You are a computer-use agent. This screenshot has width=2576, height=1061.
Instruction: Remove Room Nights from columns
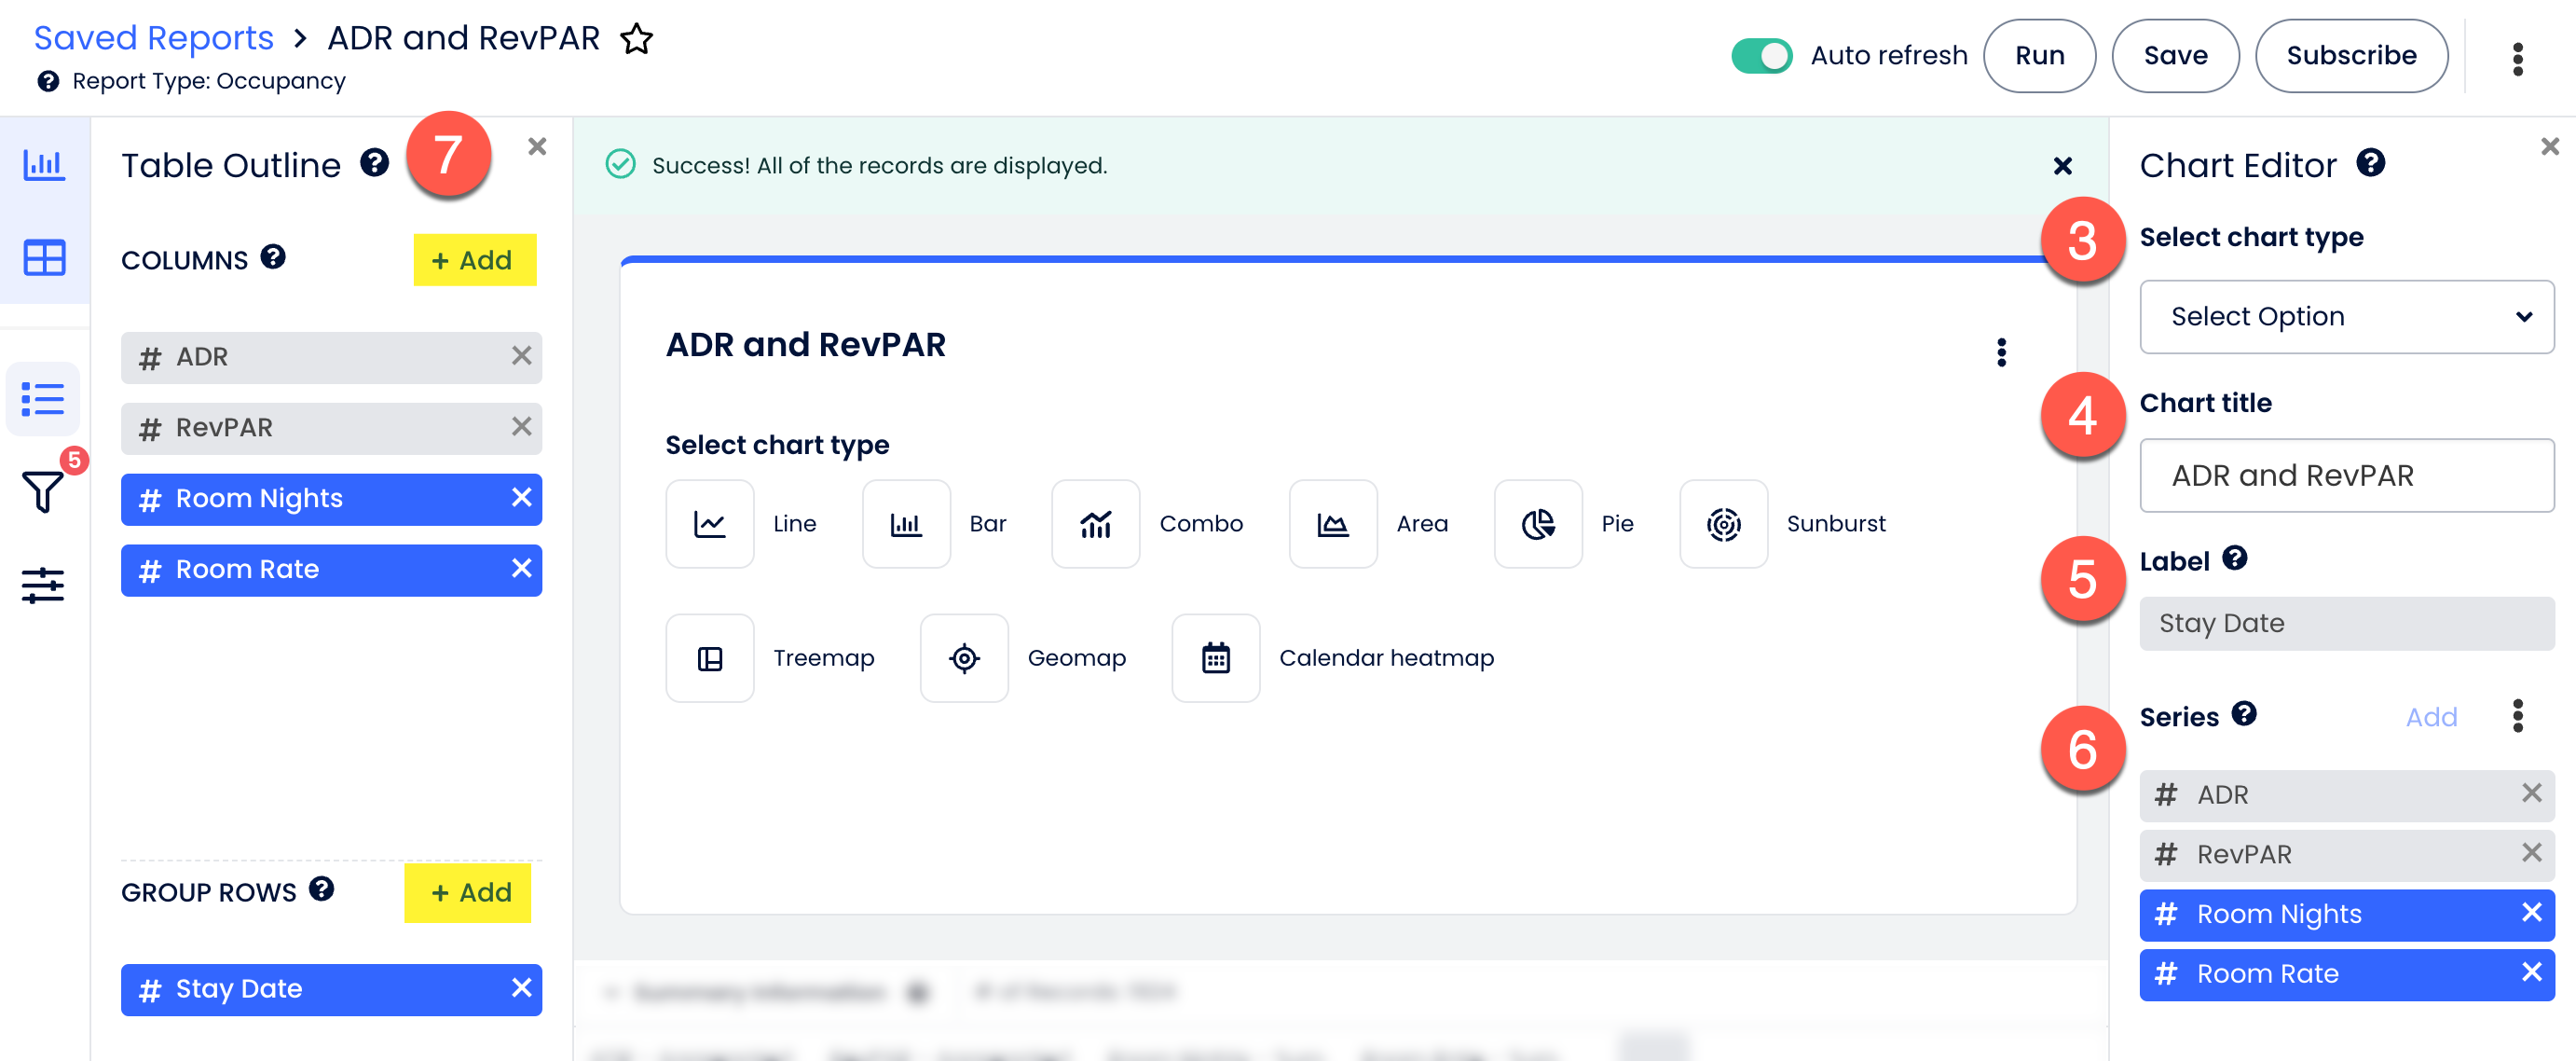[x=521, y=498]
